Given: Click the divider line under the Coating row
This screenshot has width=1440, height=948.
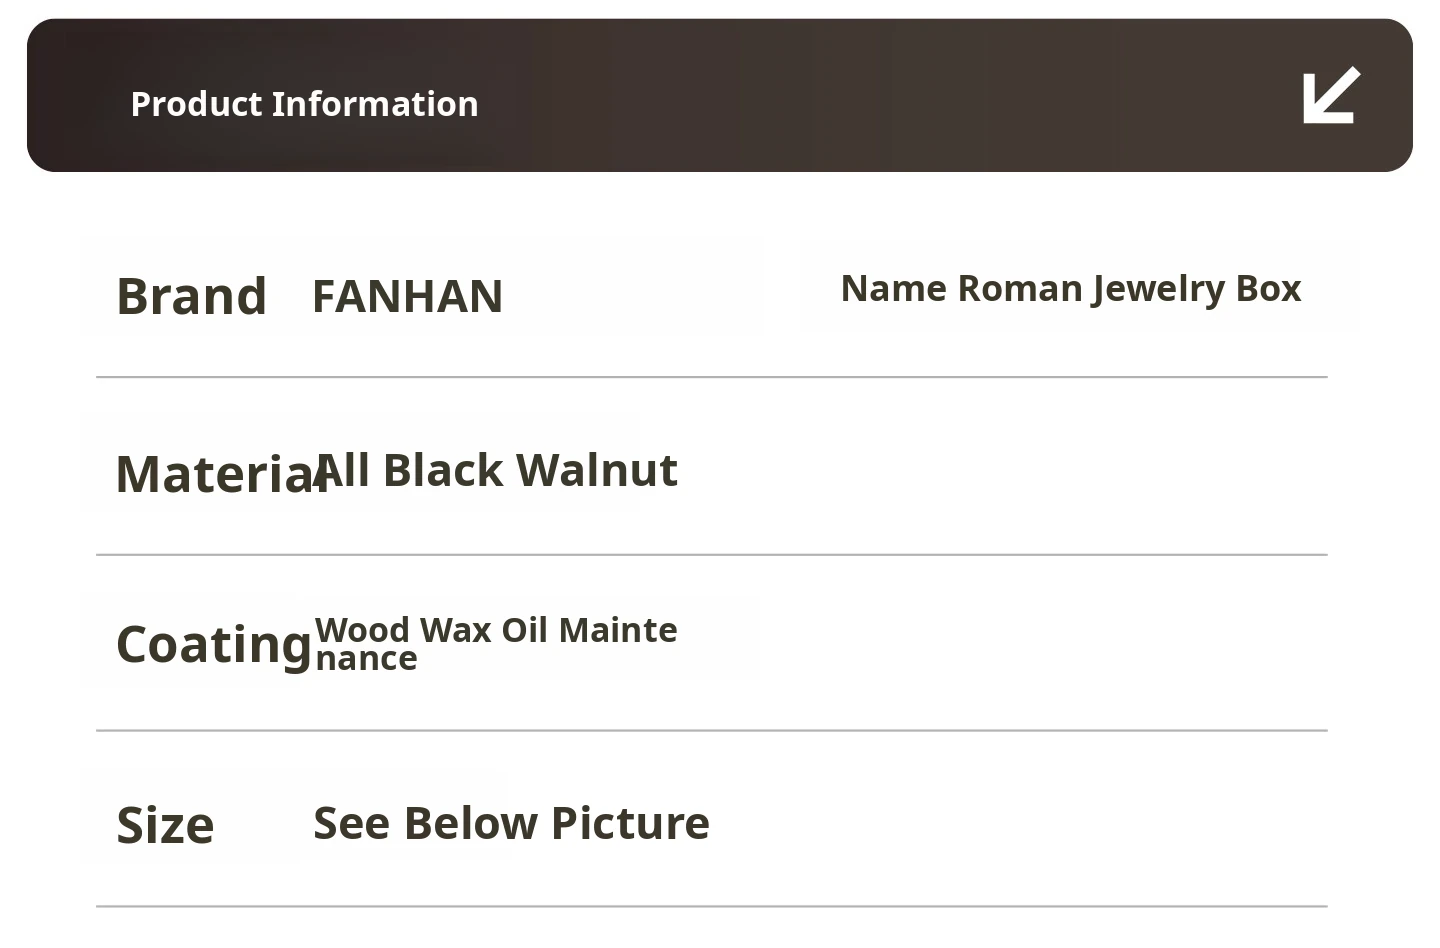Looking at the screenshot, I should [711, 731].
